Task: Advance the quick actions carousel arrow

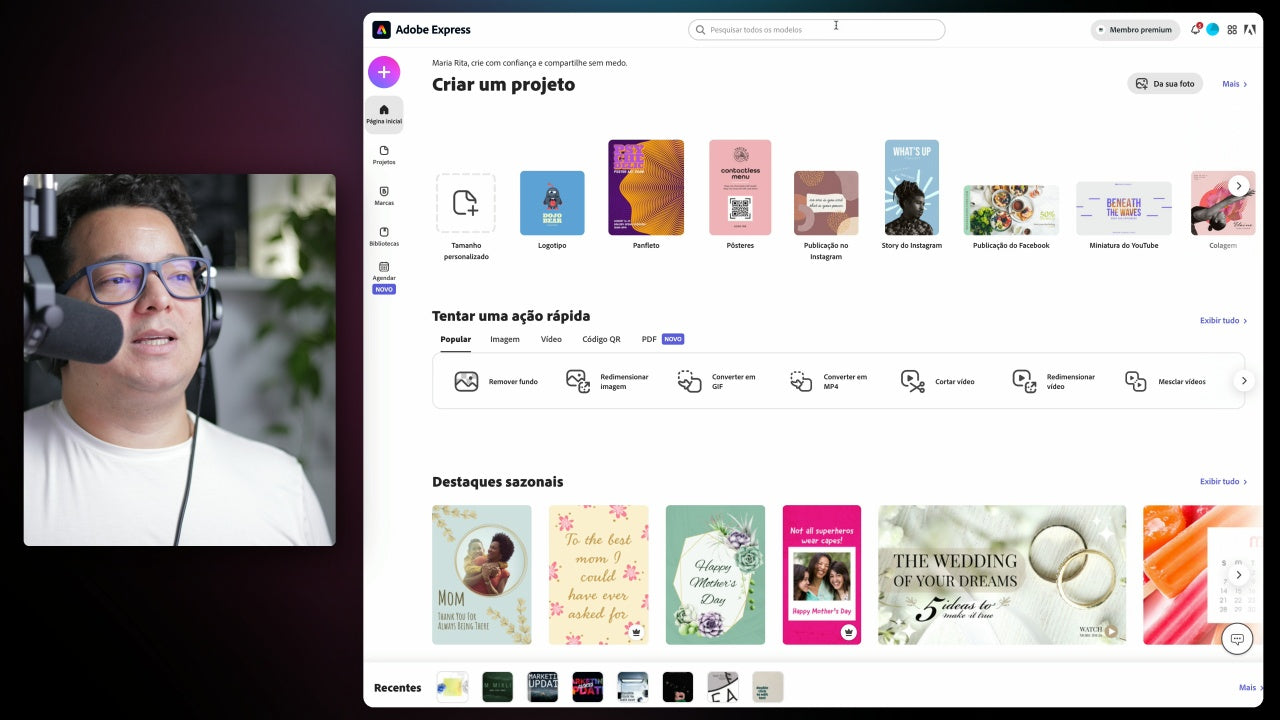Action: [1243, 380]
